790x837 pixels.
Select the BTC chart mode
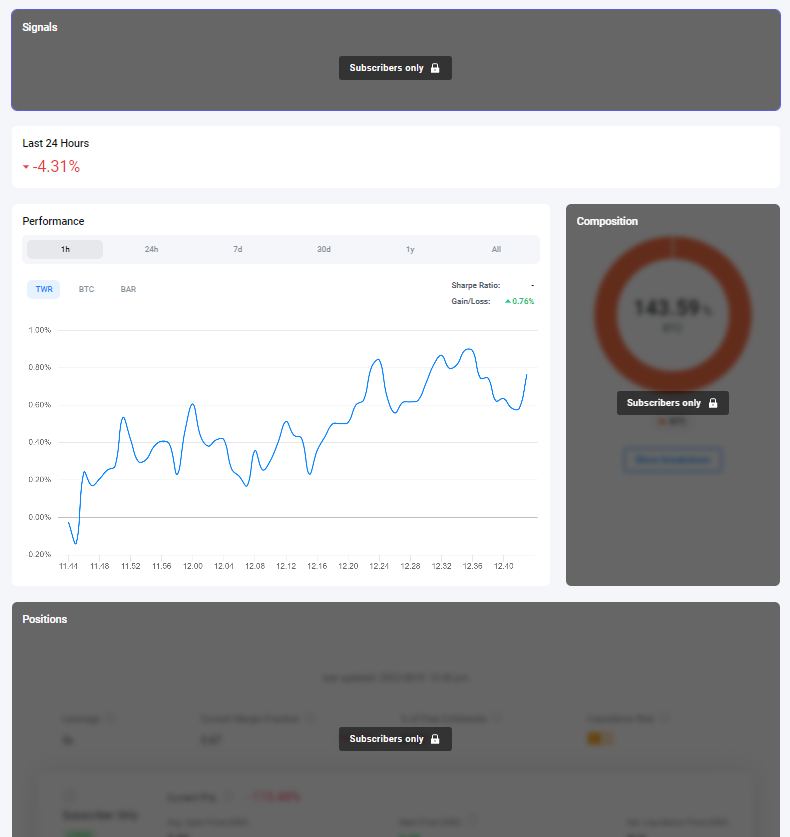point(86,289)
